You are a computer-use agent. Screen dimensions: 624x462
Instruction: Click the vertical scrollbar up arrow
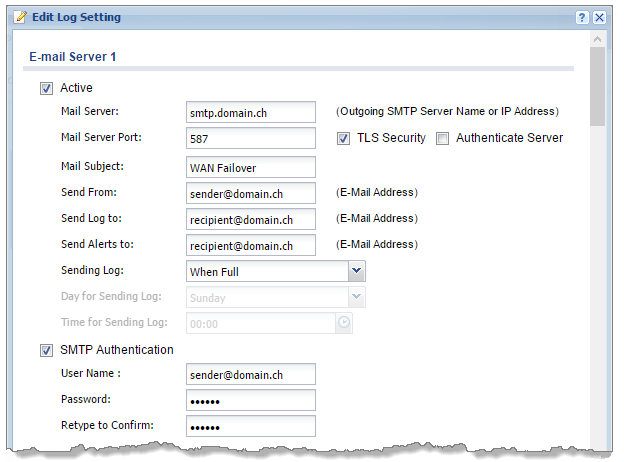[598, 40]
